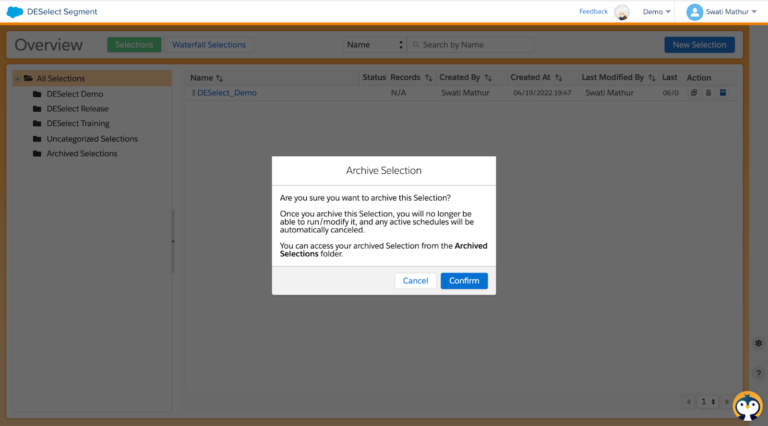Viewport: 768px width, 426px height.
Task: Open the Demo dropdown menu
Action: (x=656, y=12)
